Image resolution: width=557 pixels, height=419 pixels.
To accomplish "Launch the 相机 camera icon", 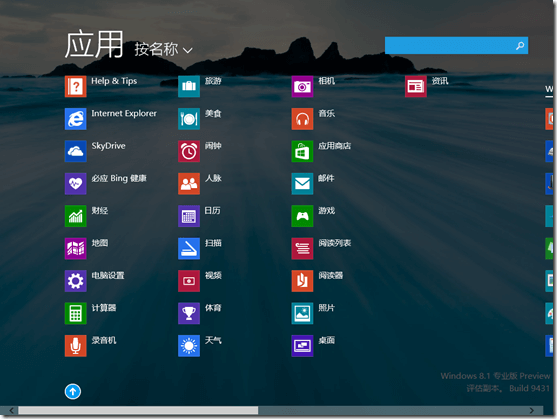I will click(302, 86).
